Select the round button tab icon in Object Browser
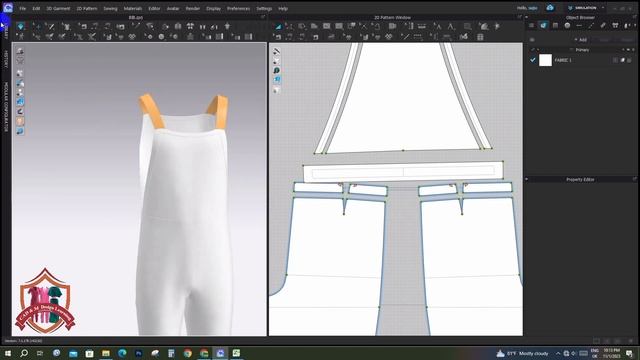Image resolution: width=640 pixels, height=360 pixels. pyautogui.click(x=567, y=26)
